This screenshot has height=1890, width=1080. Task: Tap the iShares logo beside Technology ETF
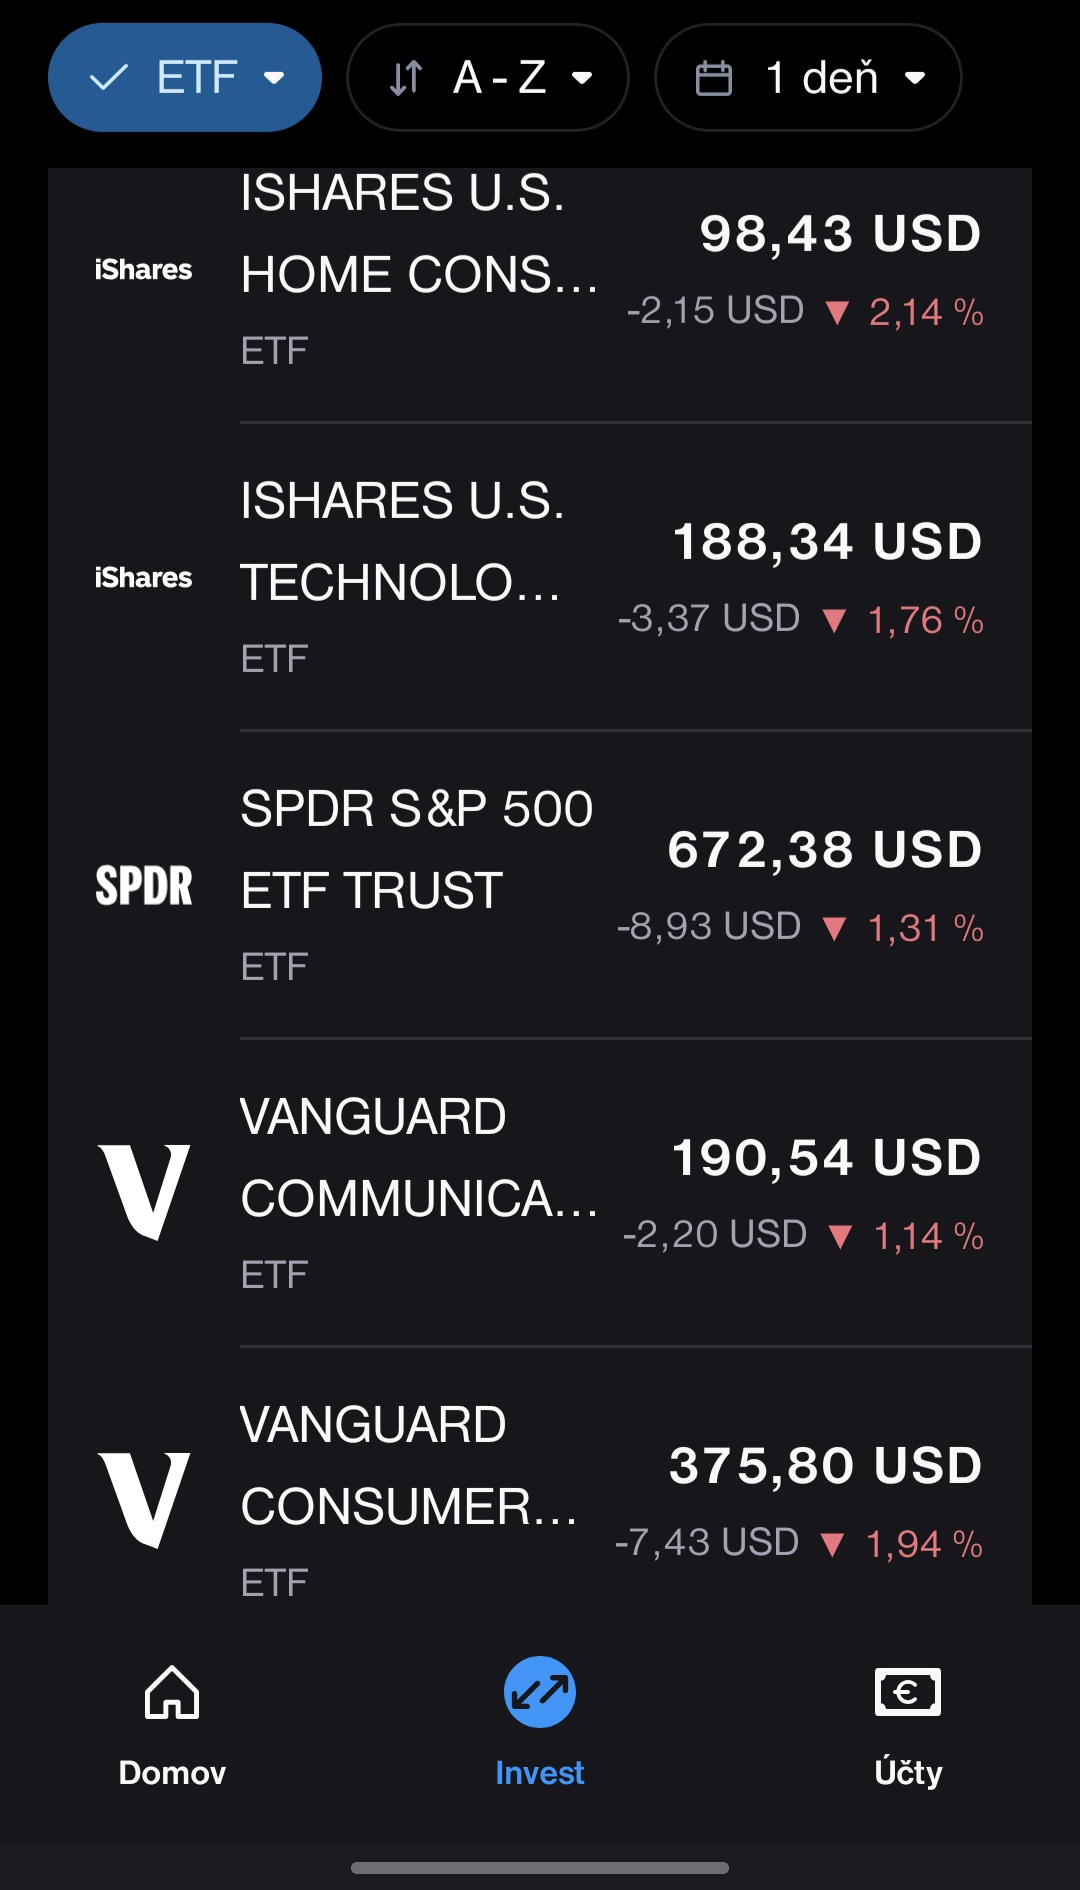point(143,578)
